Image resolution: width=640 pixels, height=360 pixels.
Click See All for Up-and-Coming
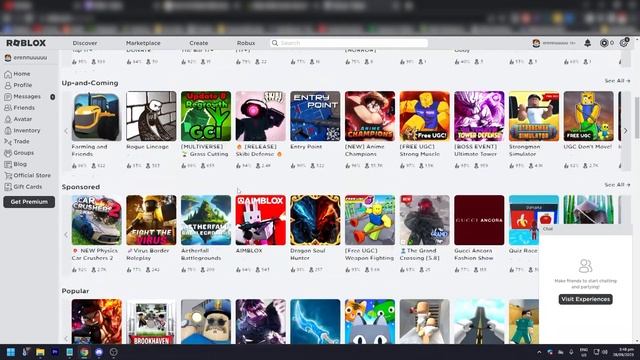[x=617, y=81]
